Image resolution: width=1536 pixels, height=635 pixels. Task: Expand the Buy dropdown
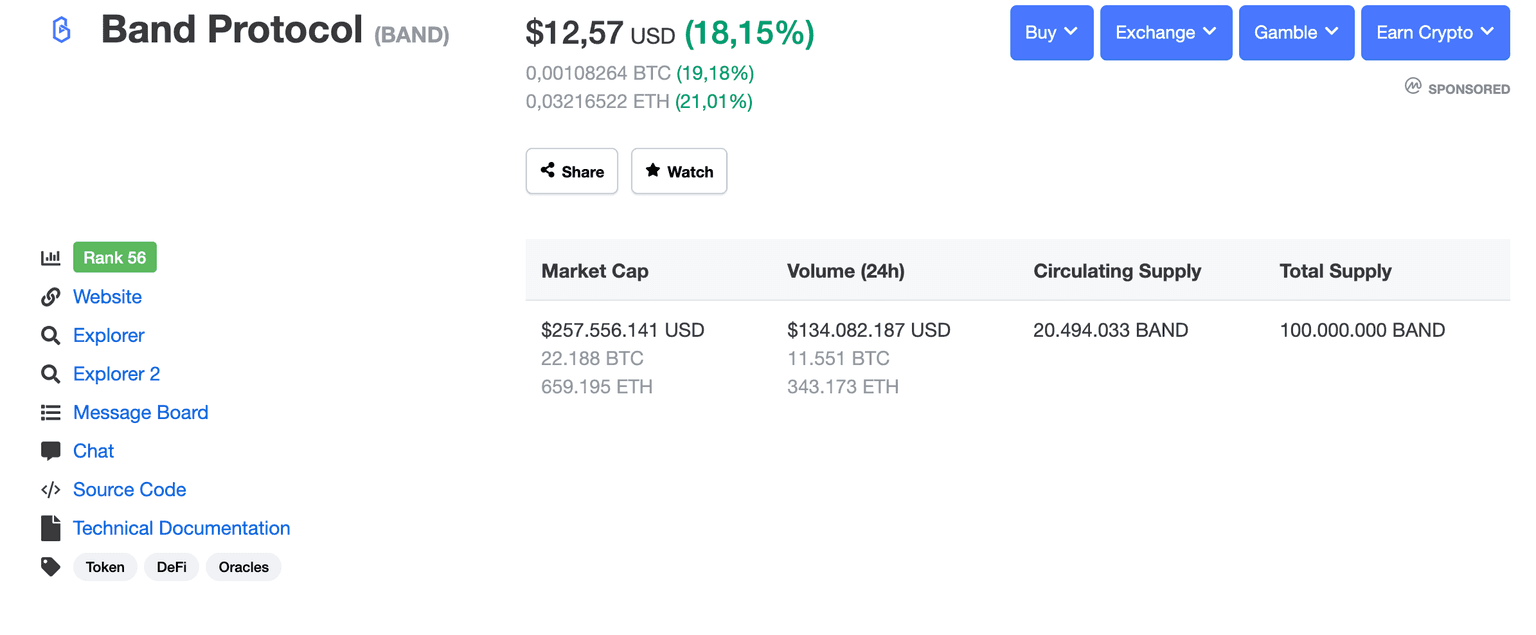pos(1051,33)
